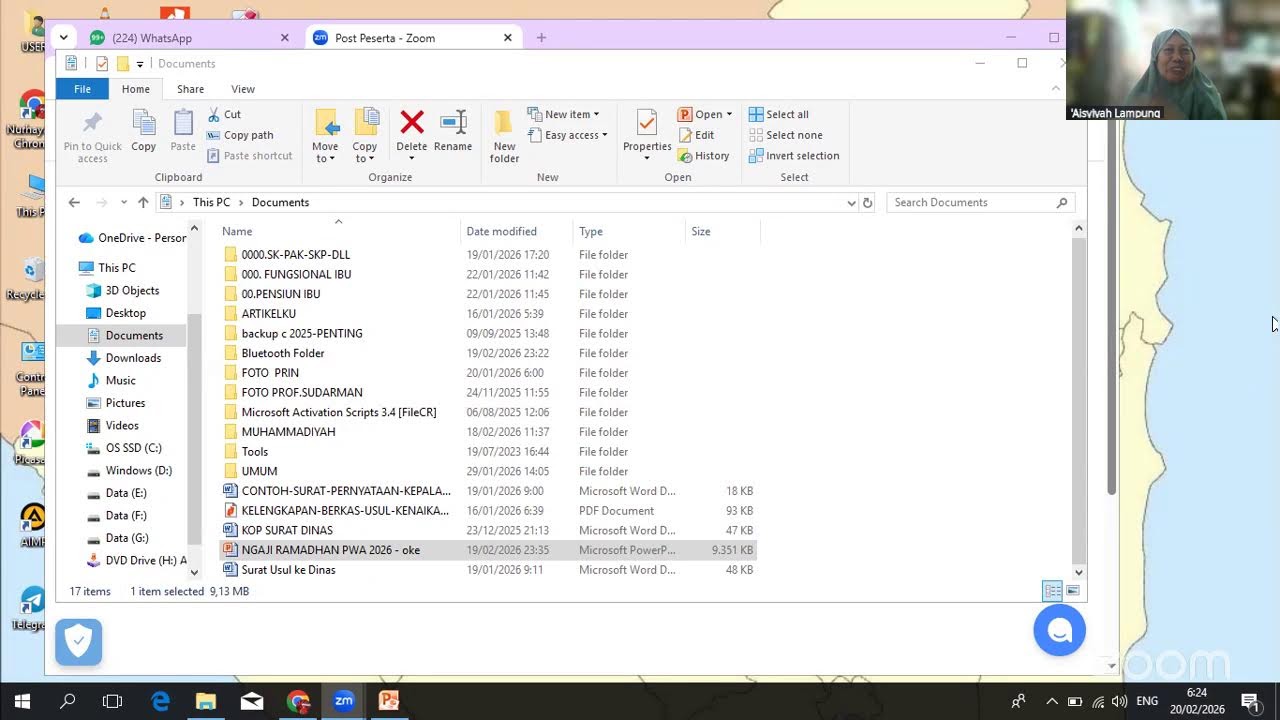Go up one folder level arrow
Screen dimensions: 1280x720
pyautogui.click(x=143, y=202)
